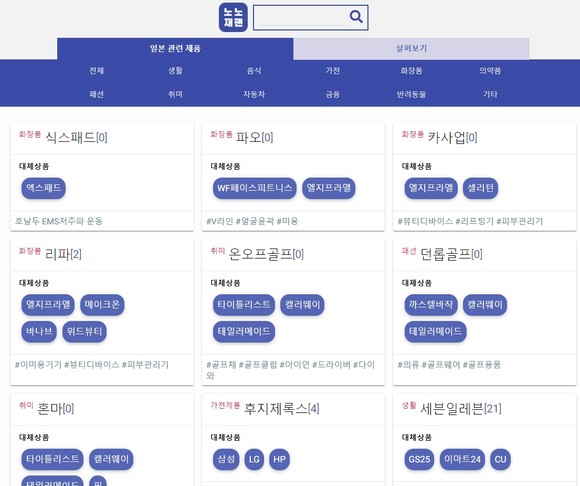Select the 화장품 category in the menu

[411, 71]
